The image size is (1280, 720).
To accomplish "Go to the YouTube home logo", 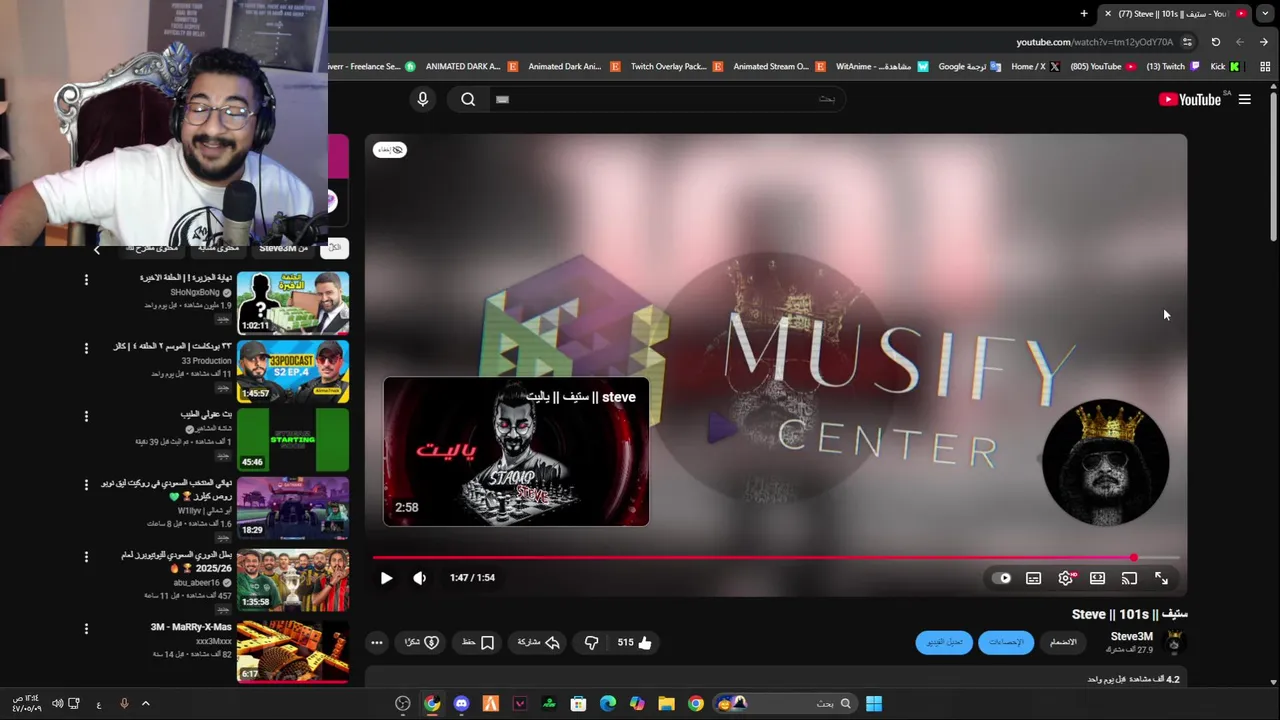I will point(1190,99).
